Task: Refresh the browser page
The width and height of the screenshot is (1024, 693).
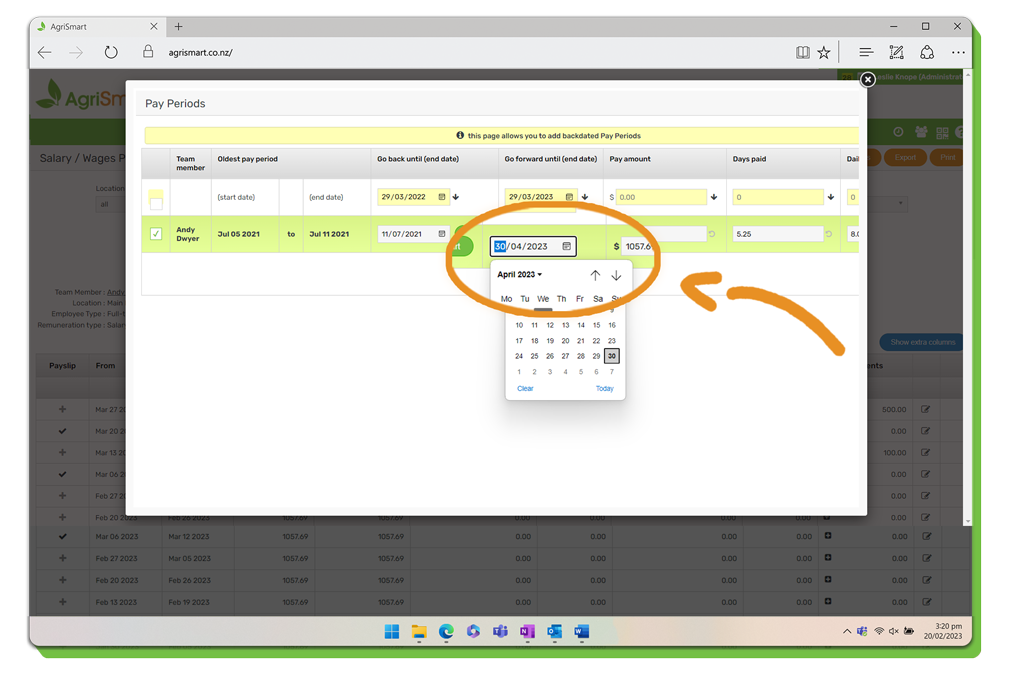Action: tap(111, 52)
